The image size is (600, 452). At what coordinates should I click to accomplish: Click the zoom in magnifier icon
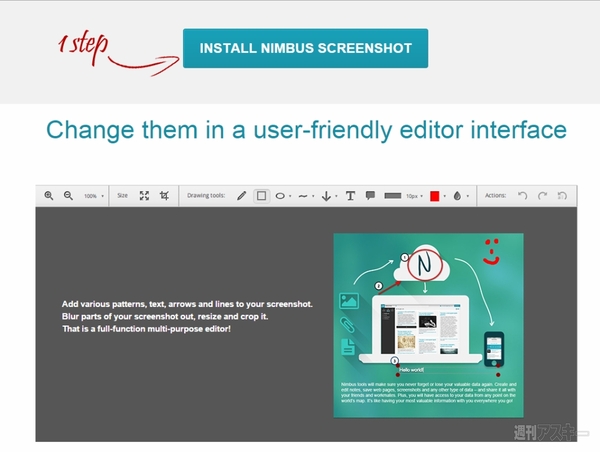point(49,196)
